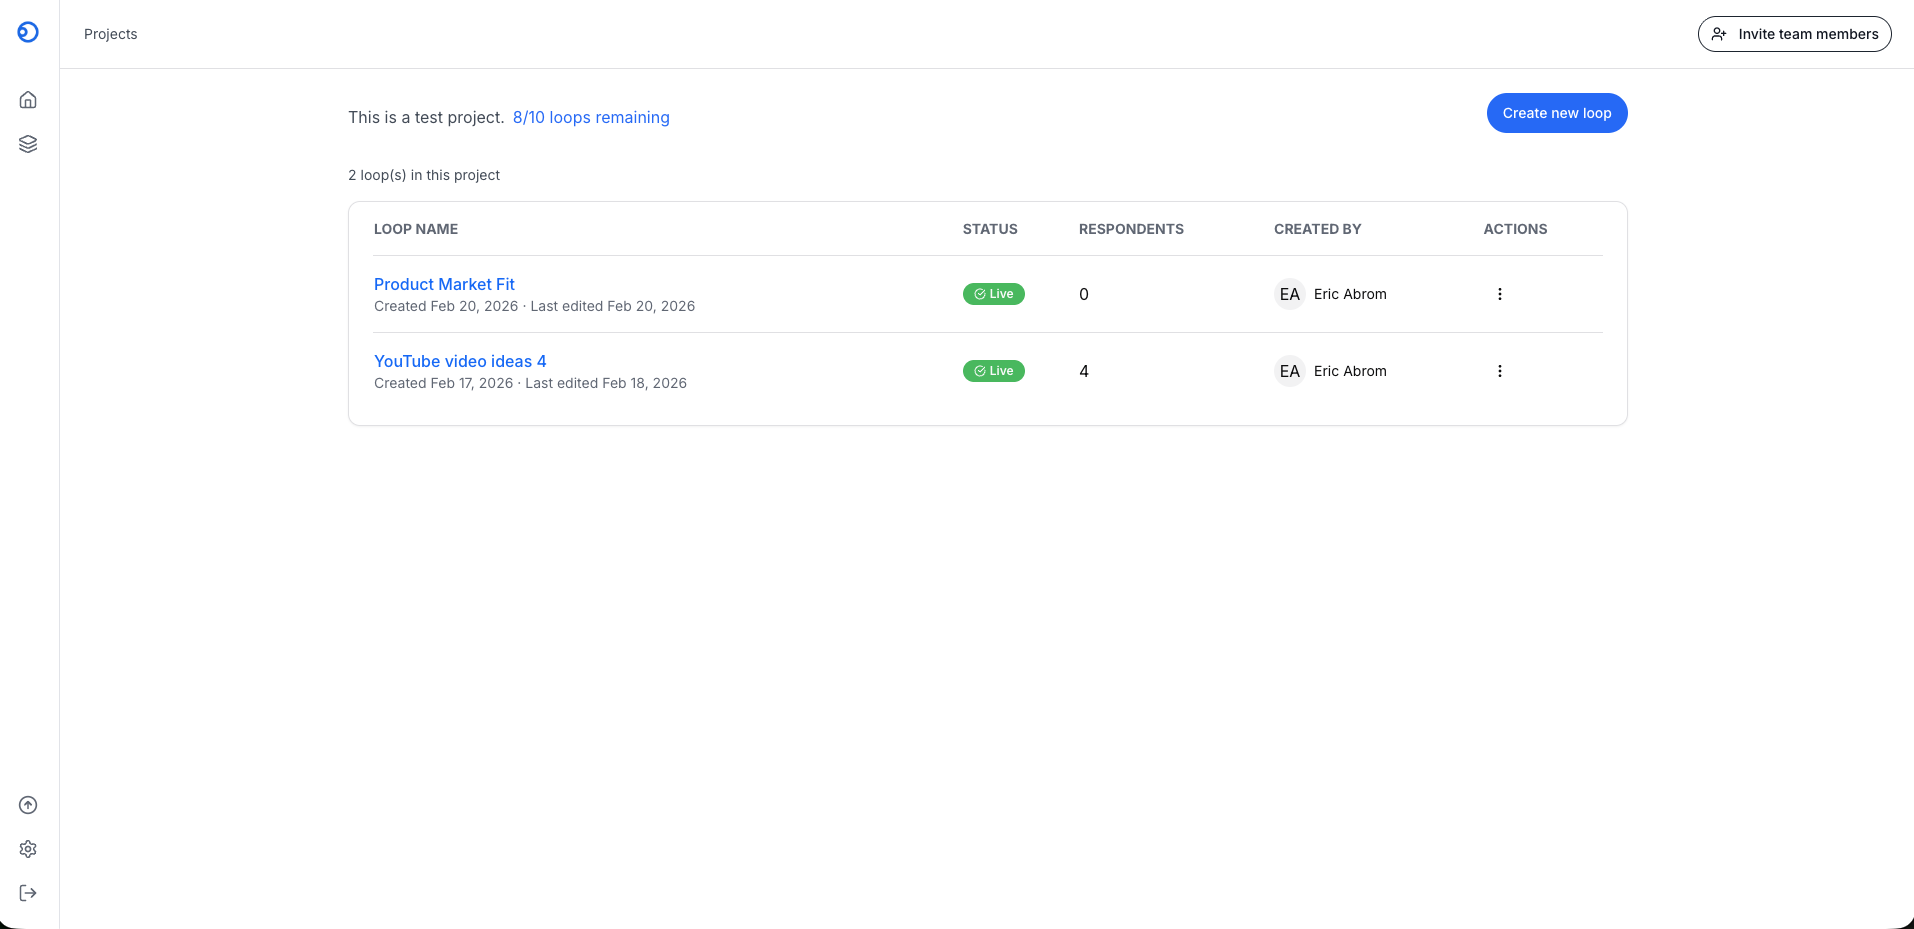The image size is (1914, 929).
Task: Open the Settings gear in the sidebar
Action: coord(27,849)
